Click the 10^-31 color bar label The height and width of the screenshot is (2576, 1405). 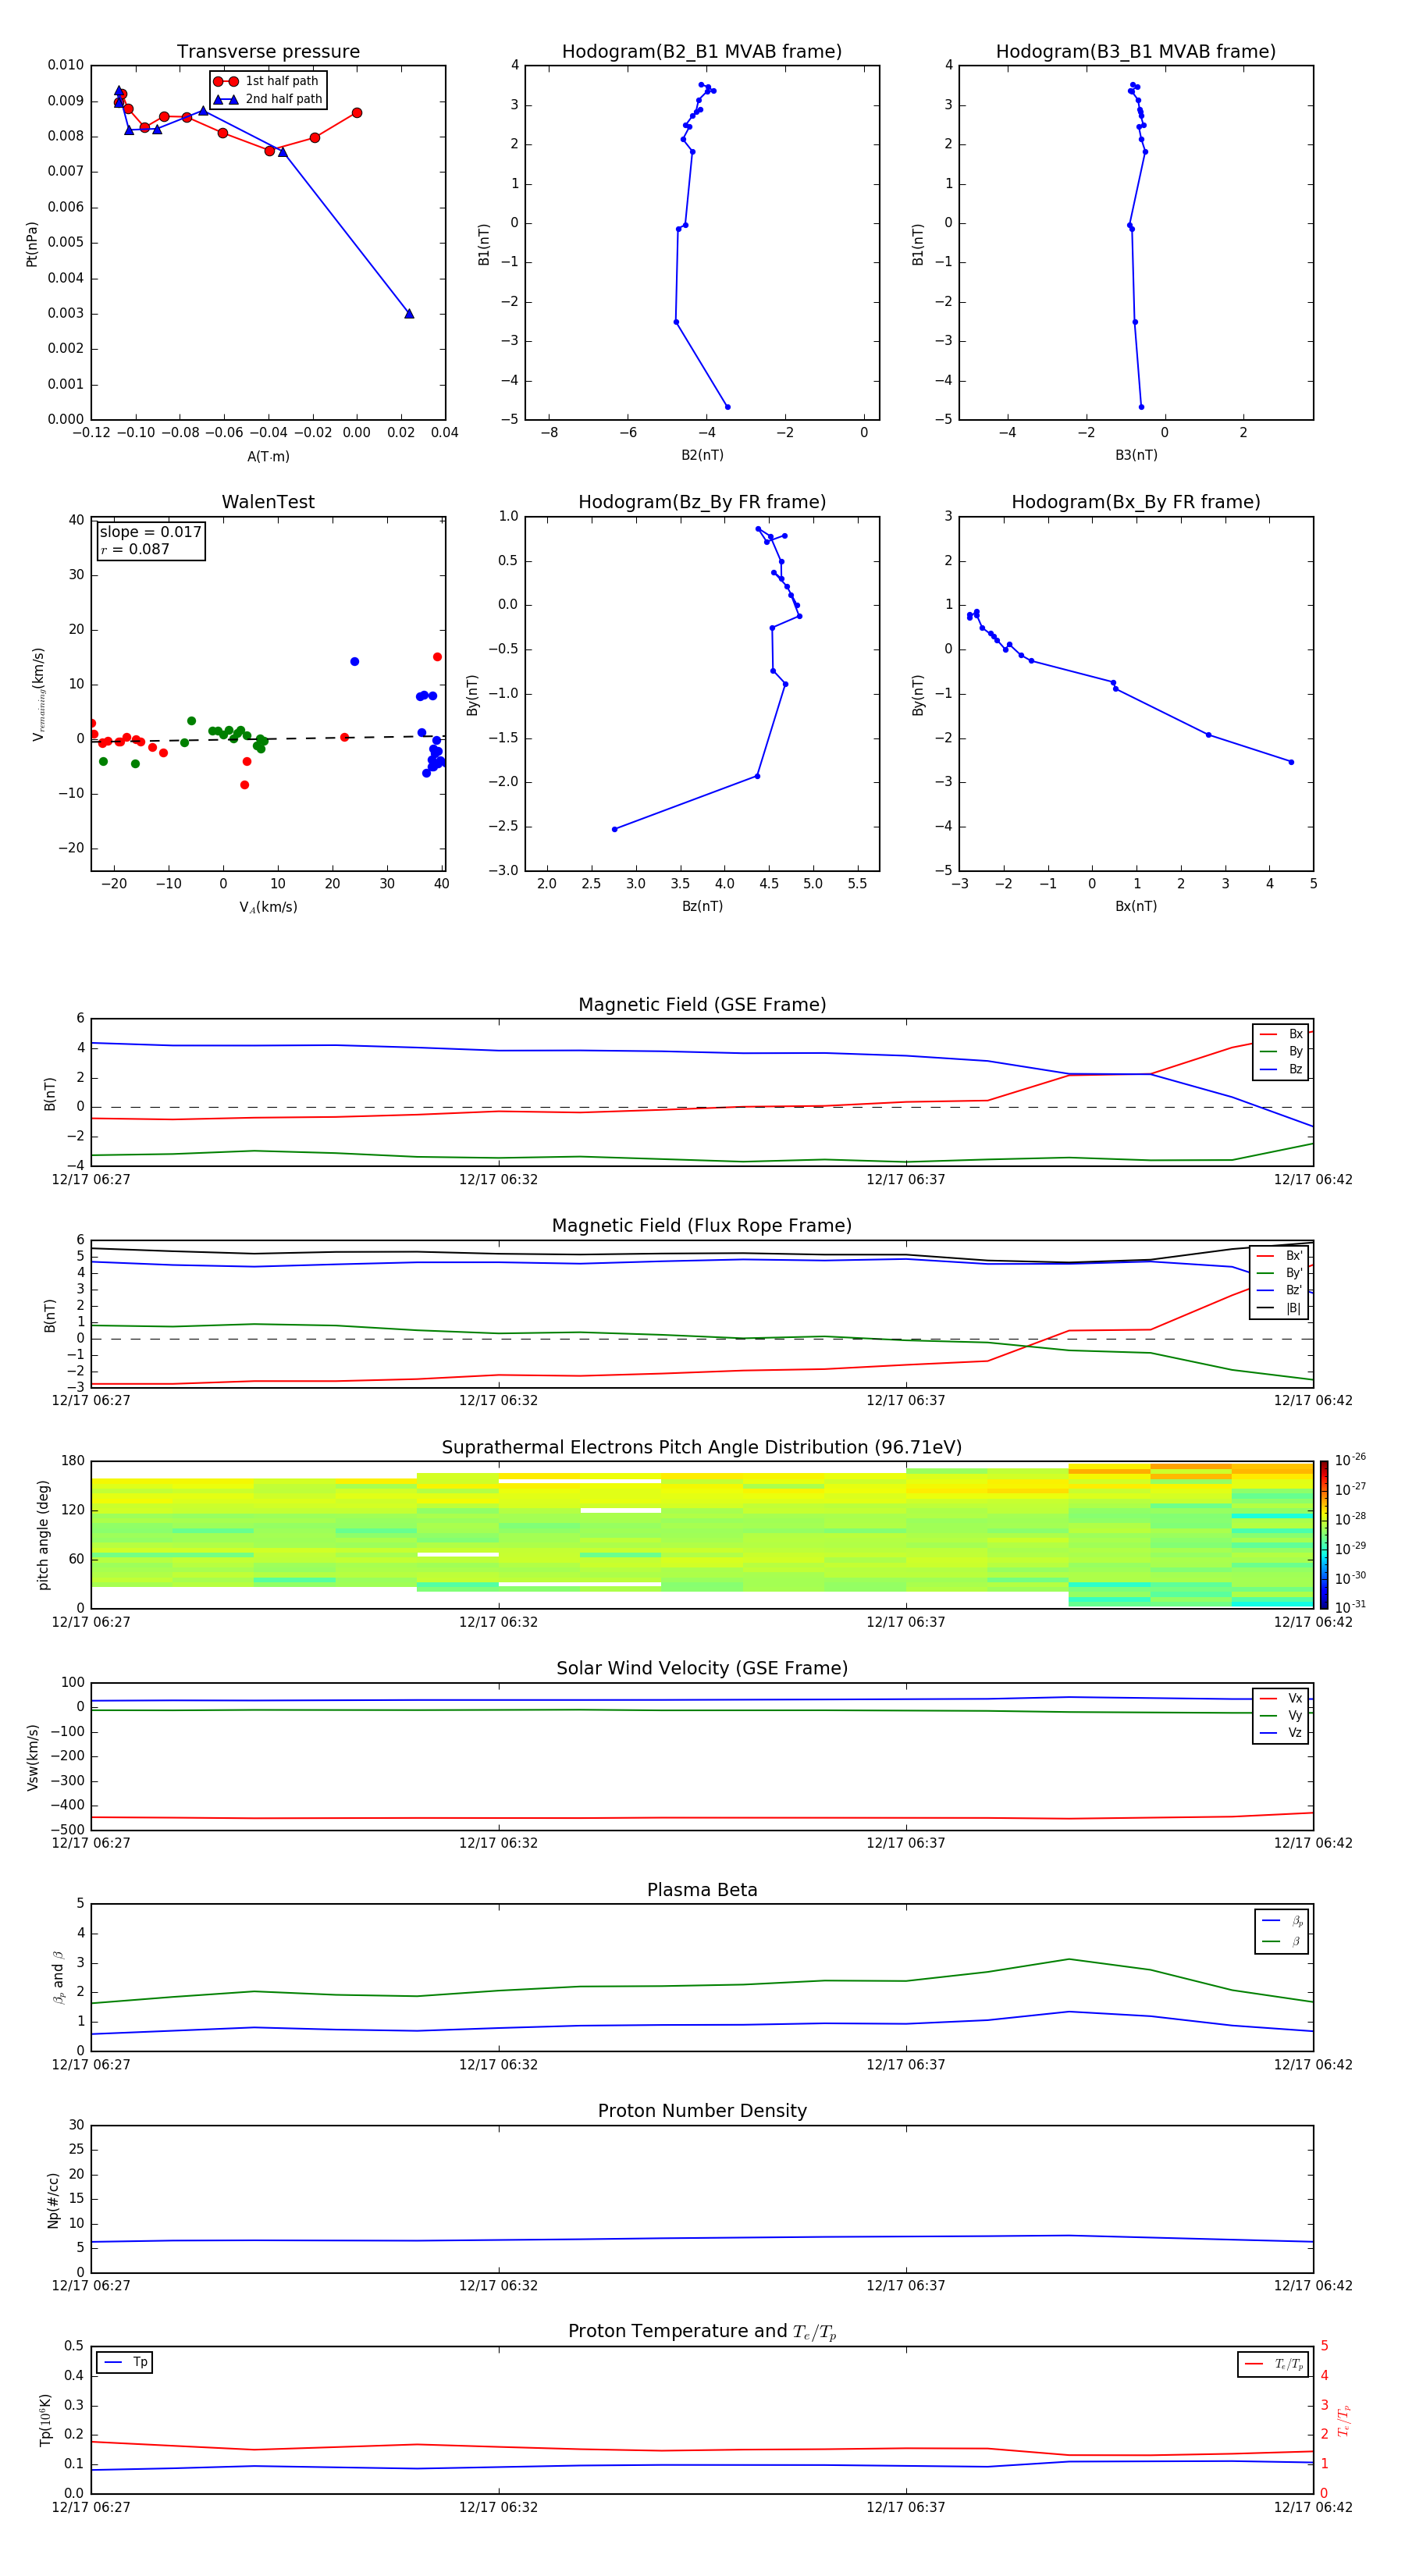tap(1350, 1607)
